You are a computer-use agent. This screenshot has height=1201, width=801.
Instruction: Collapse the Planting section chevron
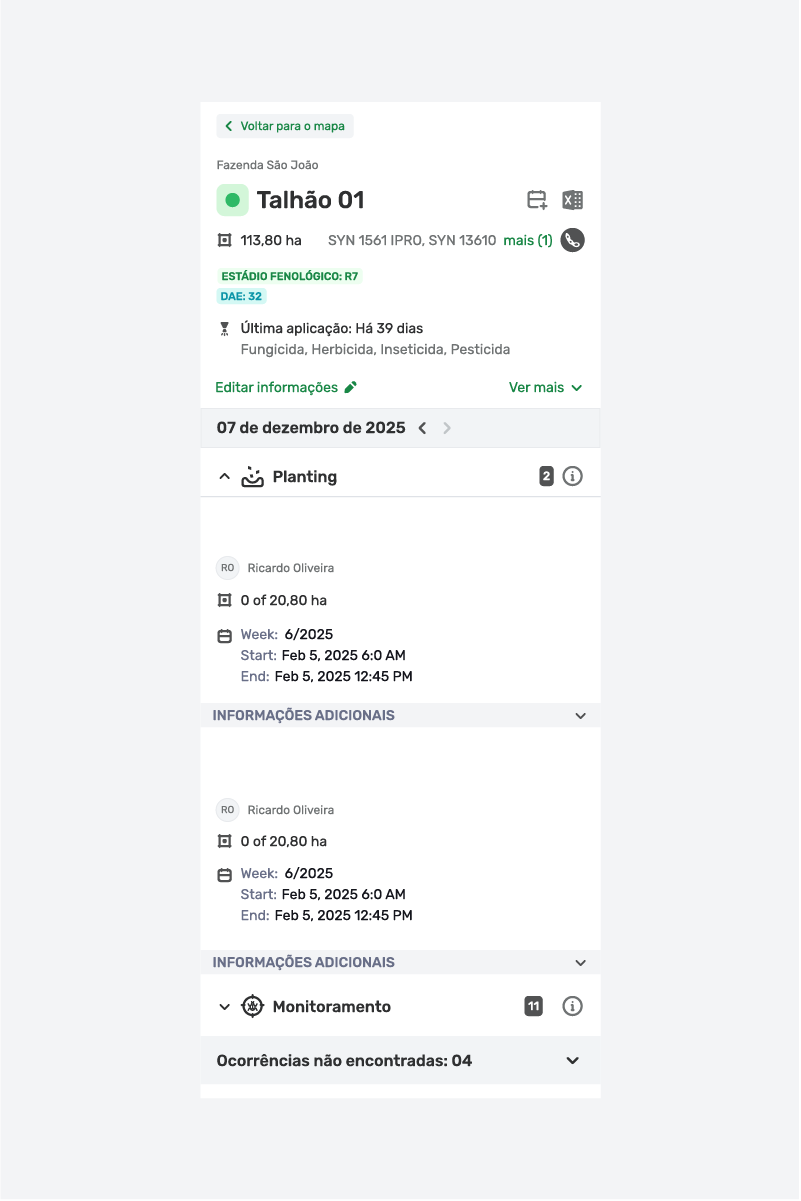(224, 477)
